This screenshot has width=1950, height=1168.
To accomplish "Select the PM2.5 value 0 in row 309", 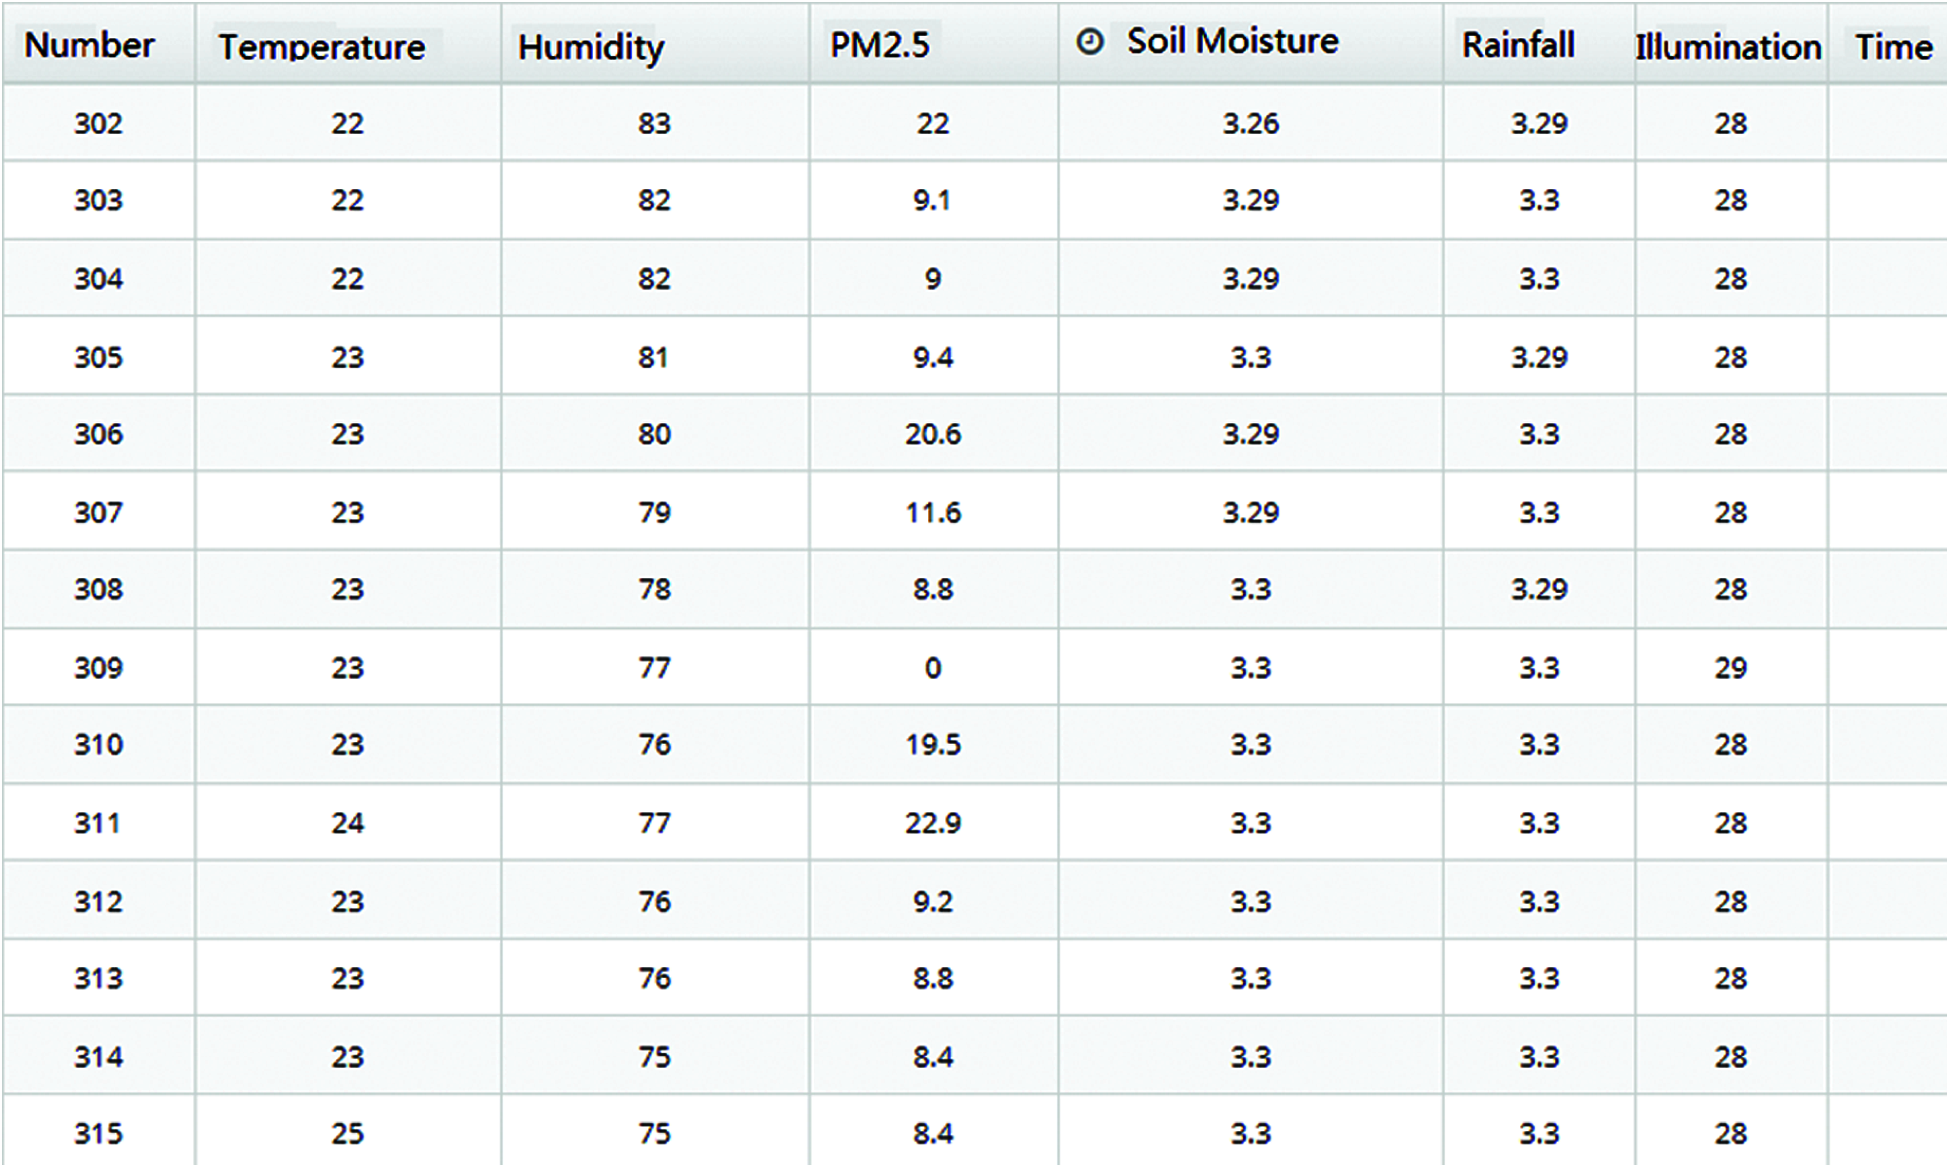I will [932, 668].
